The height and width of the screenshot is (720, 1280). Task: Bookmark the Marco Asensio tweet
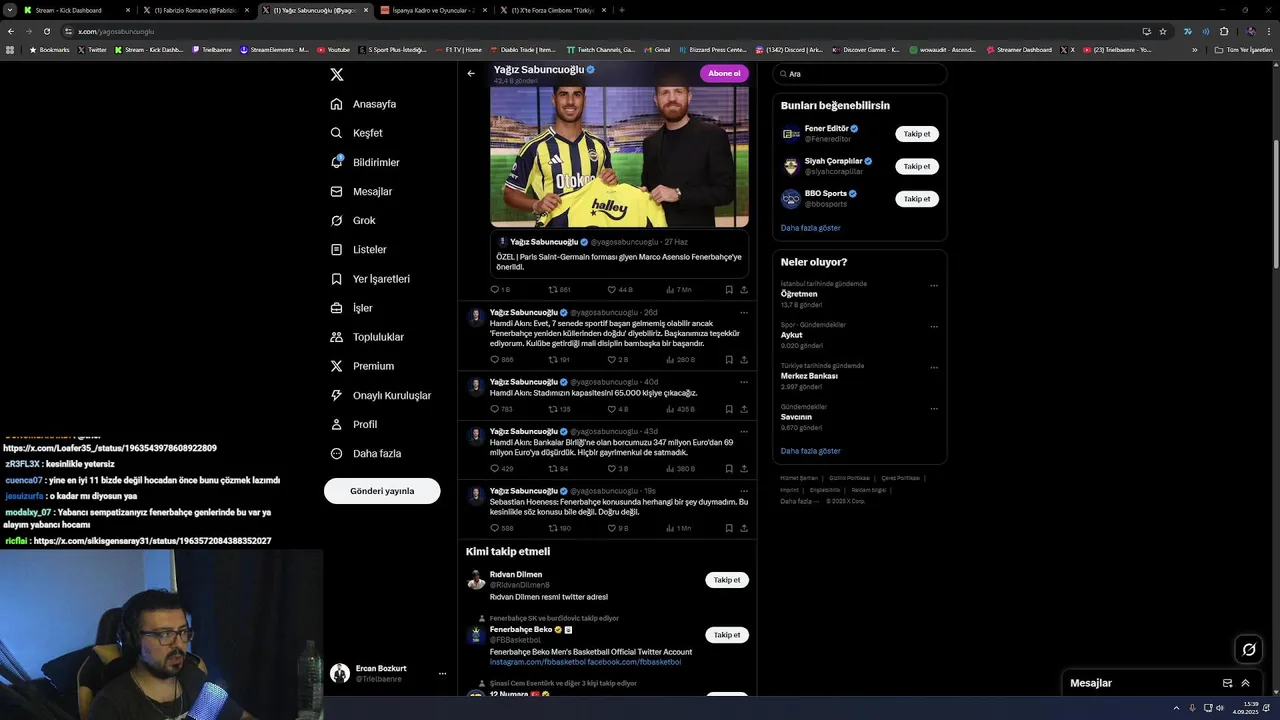pyautogui.click(x=729, y=289)
